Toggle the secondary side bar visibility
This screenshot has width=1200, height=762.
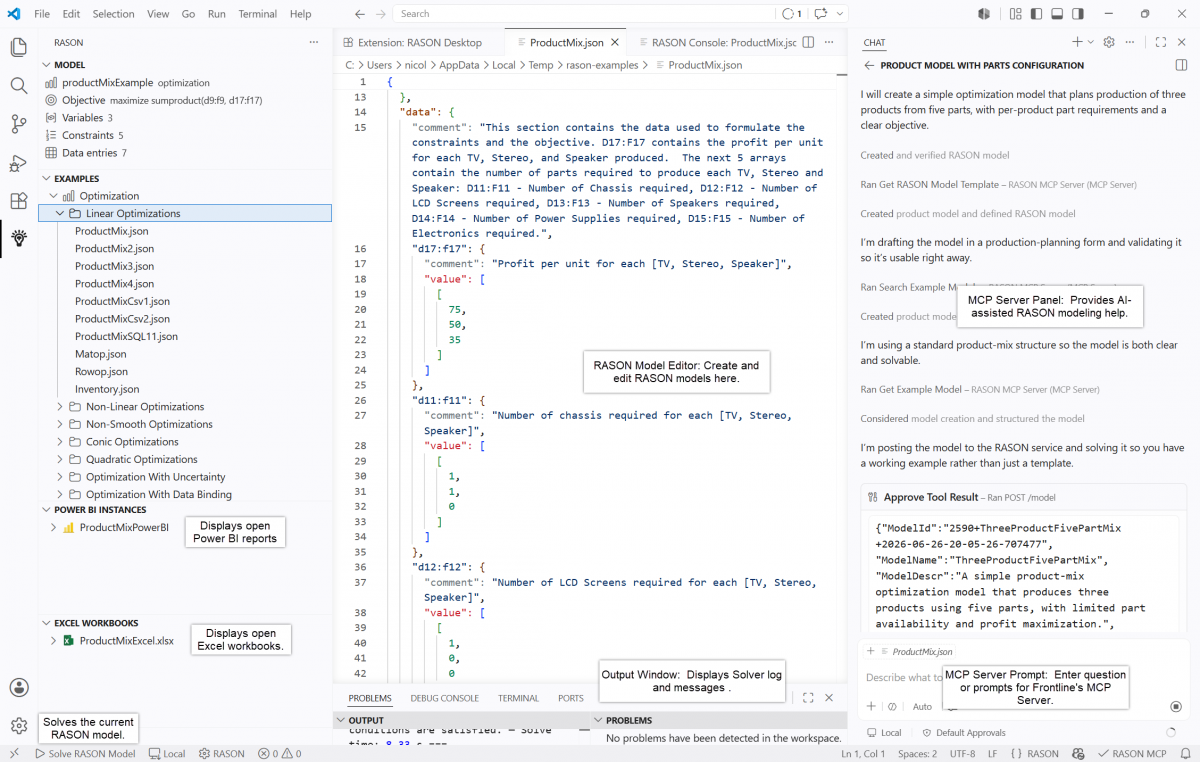point(1078,14)
